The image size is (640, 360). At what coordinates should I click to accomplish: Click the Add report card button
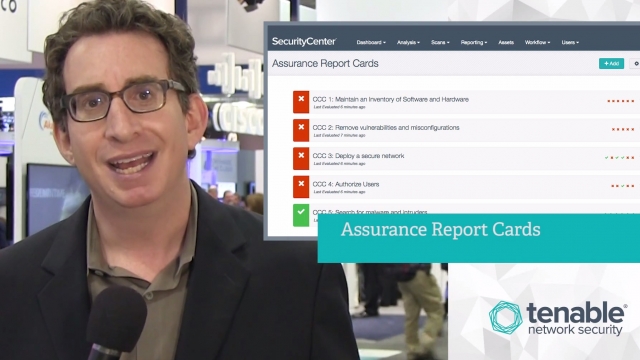(611, 63)
